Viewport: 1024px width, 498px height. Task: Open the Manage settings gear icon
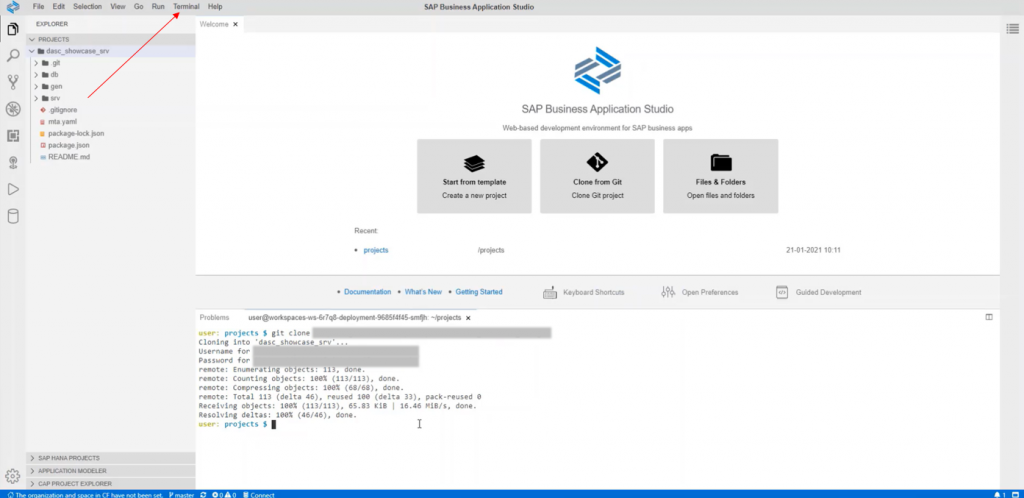(12, 476)
